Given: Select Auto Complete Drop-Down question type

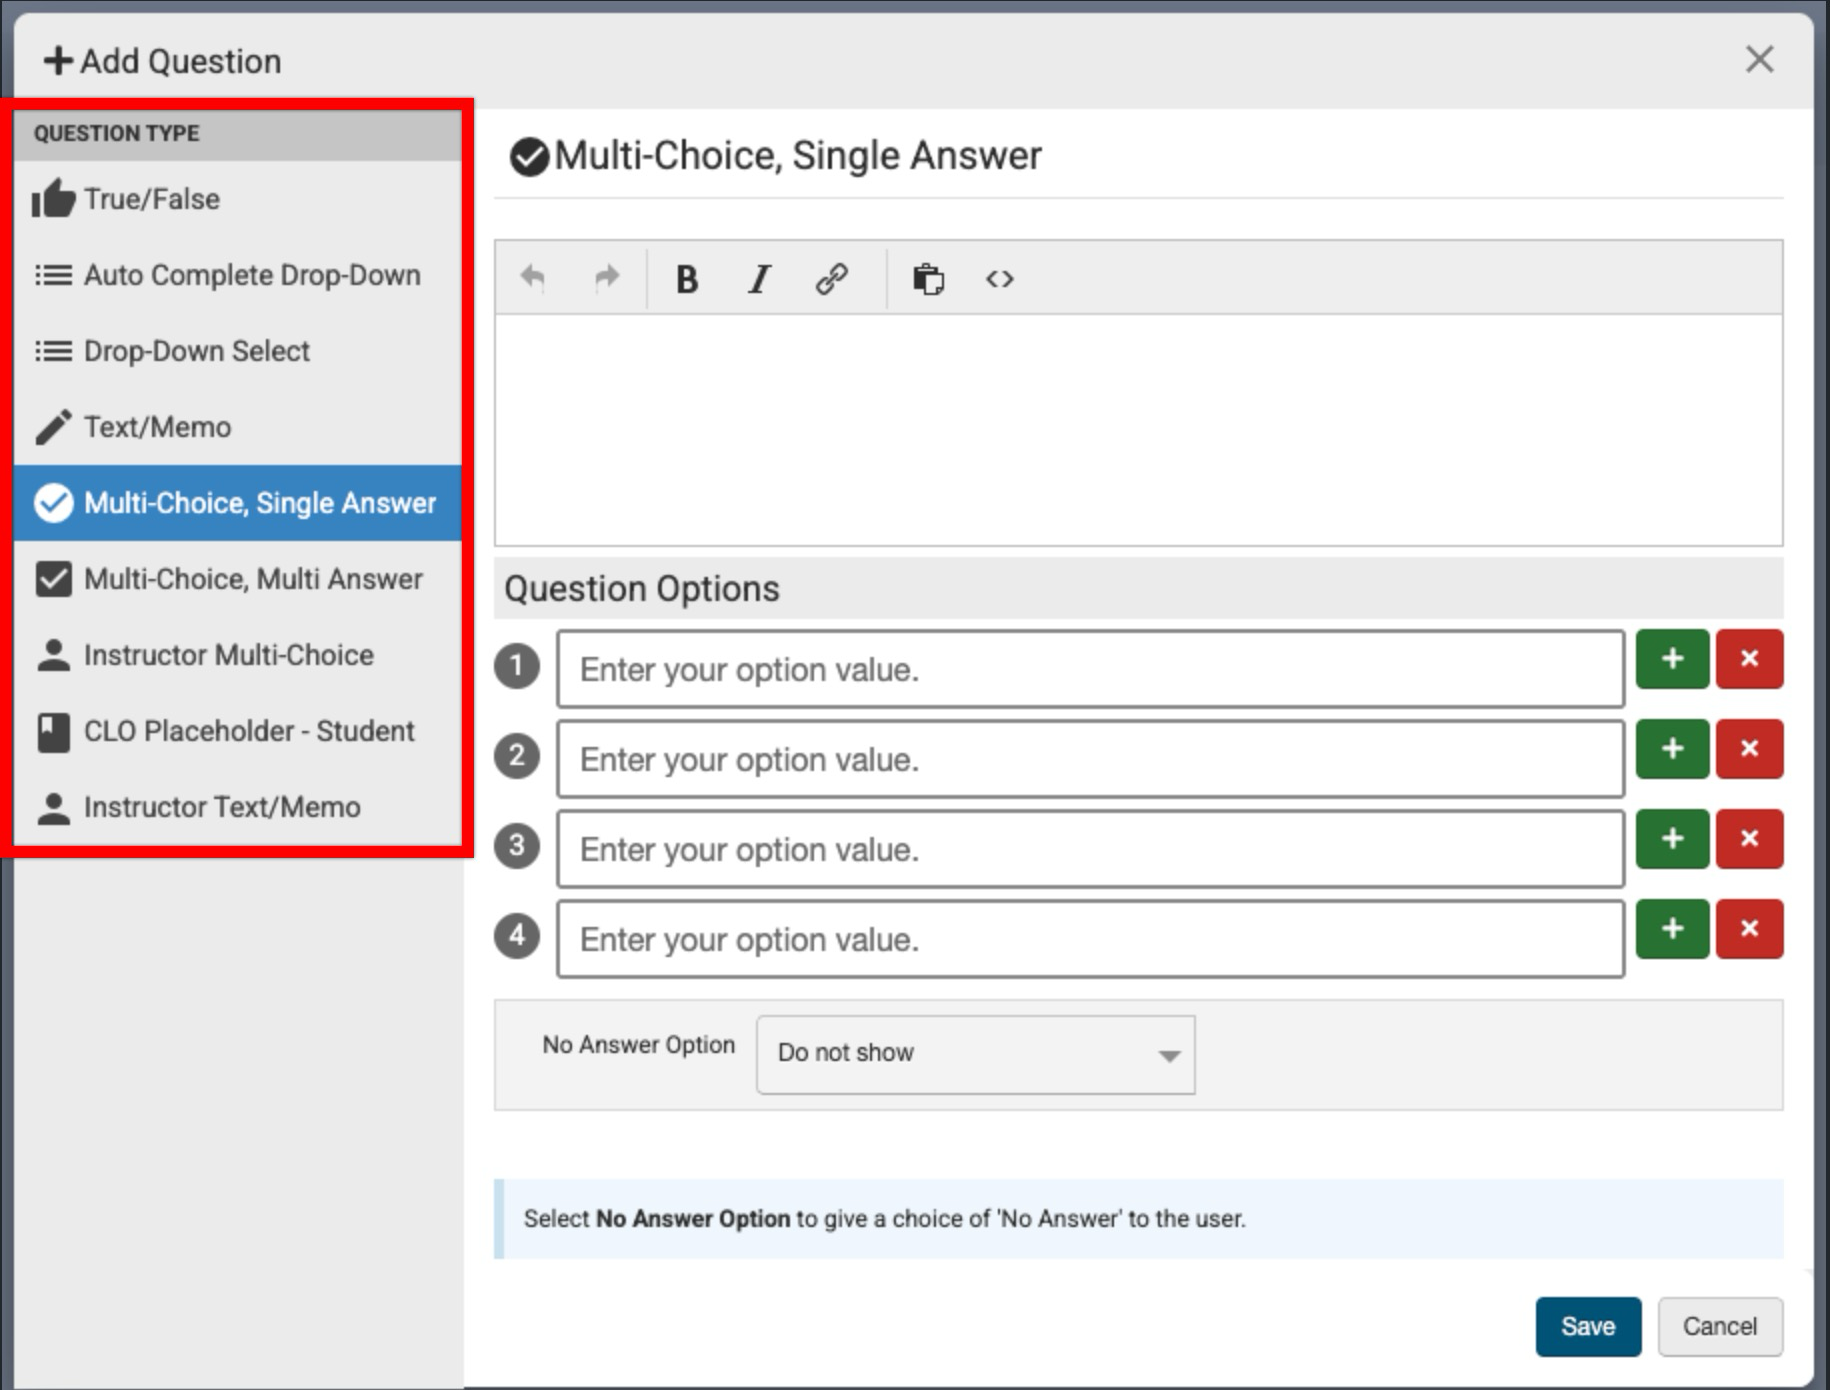Looking at the screenshot, I should pos(251,275).
